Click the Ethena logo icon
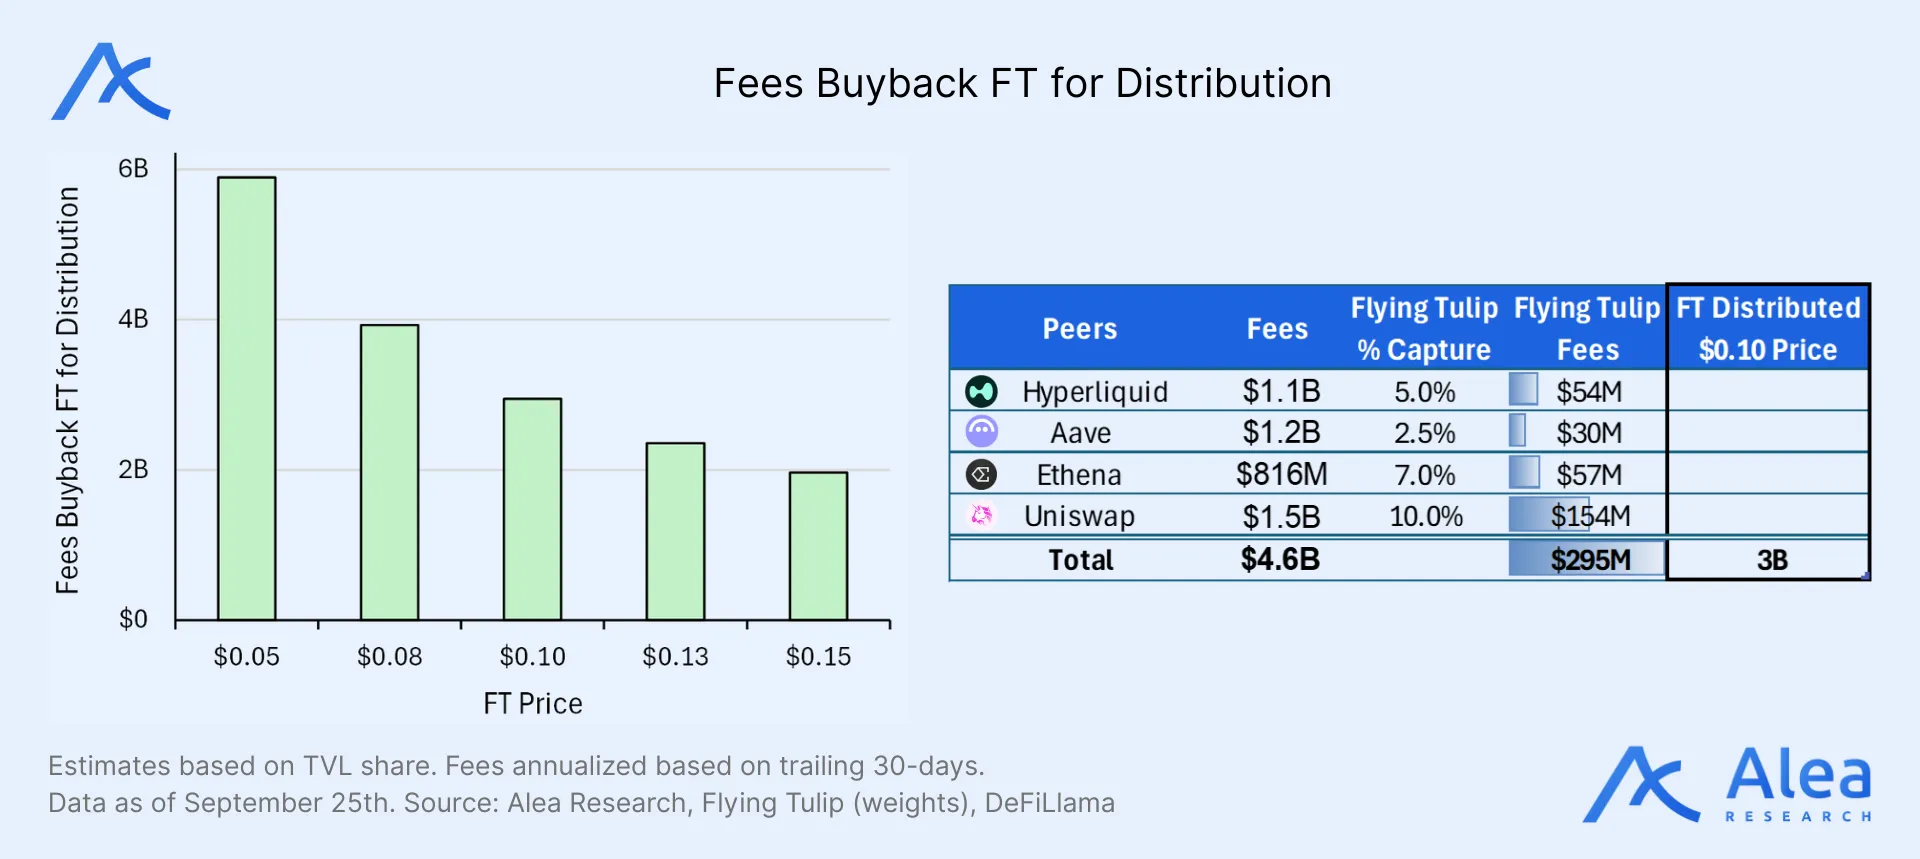The height and width of the screenshot is (859, 1920). coord(981,474)
